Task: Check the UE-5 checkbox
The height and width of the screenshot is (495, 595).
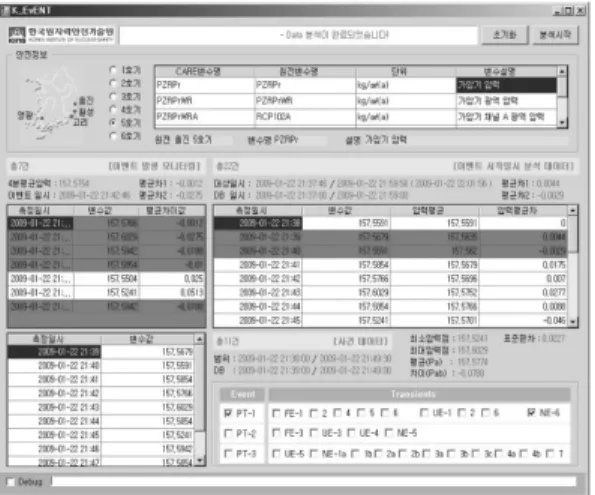Action: (x=276, y=453)
